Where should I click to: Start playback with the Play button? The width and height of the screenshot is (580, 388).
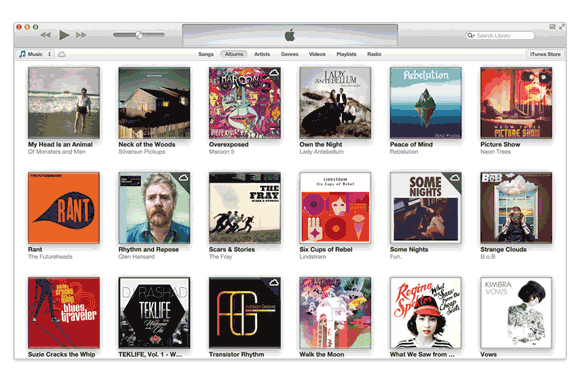coord(64,35)
